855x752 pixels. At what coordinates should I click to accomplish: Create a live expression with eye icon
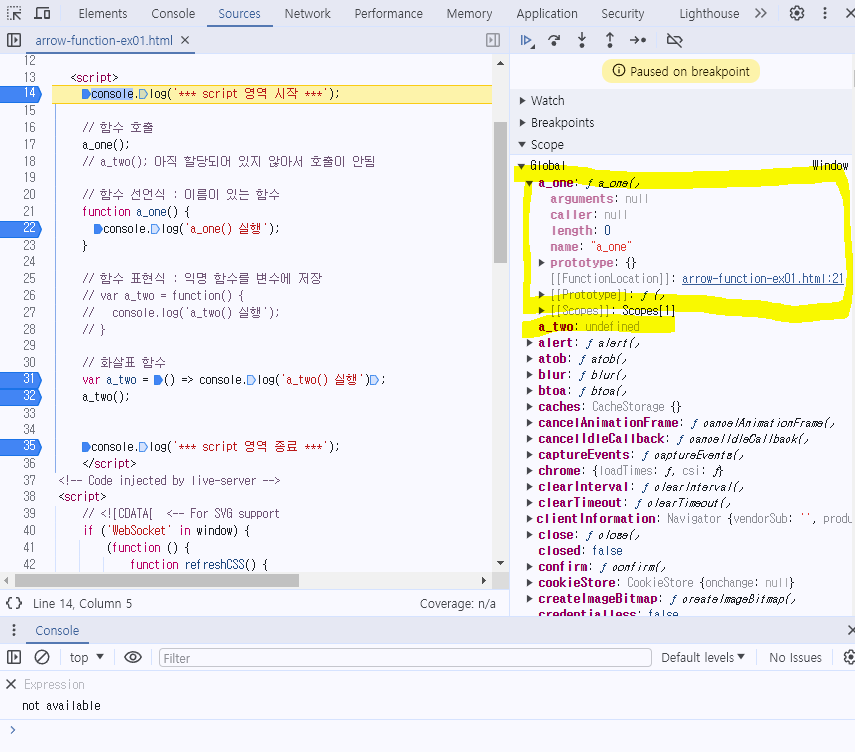(133, 658)
